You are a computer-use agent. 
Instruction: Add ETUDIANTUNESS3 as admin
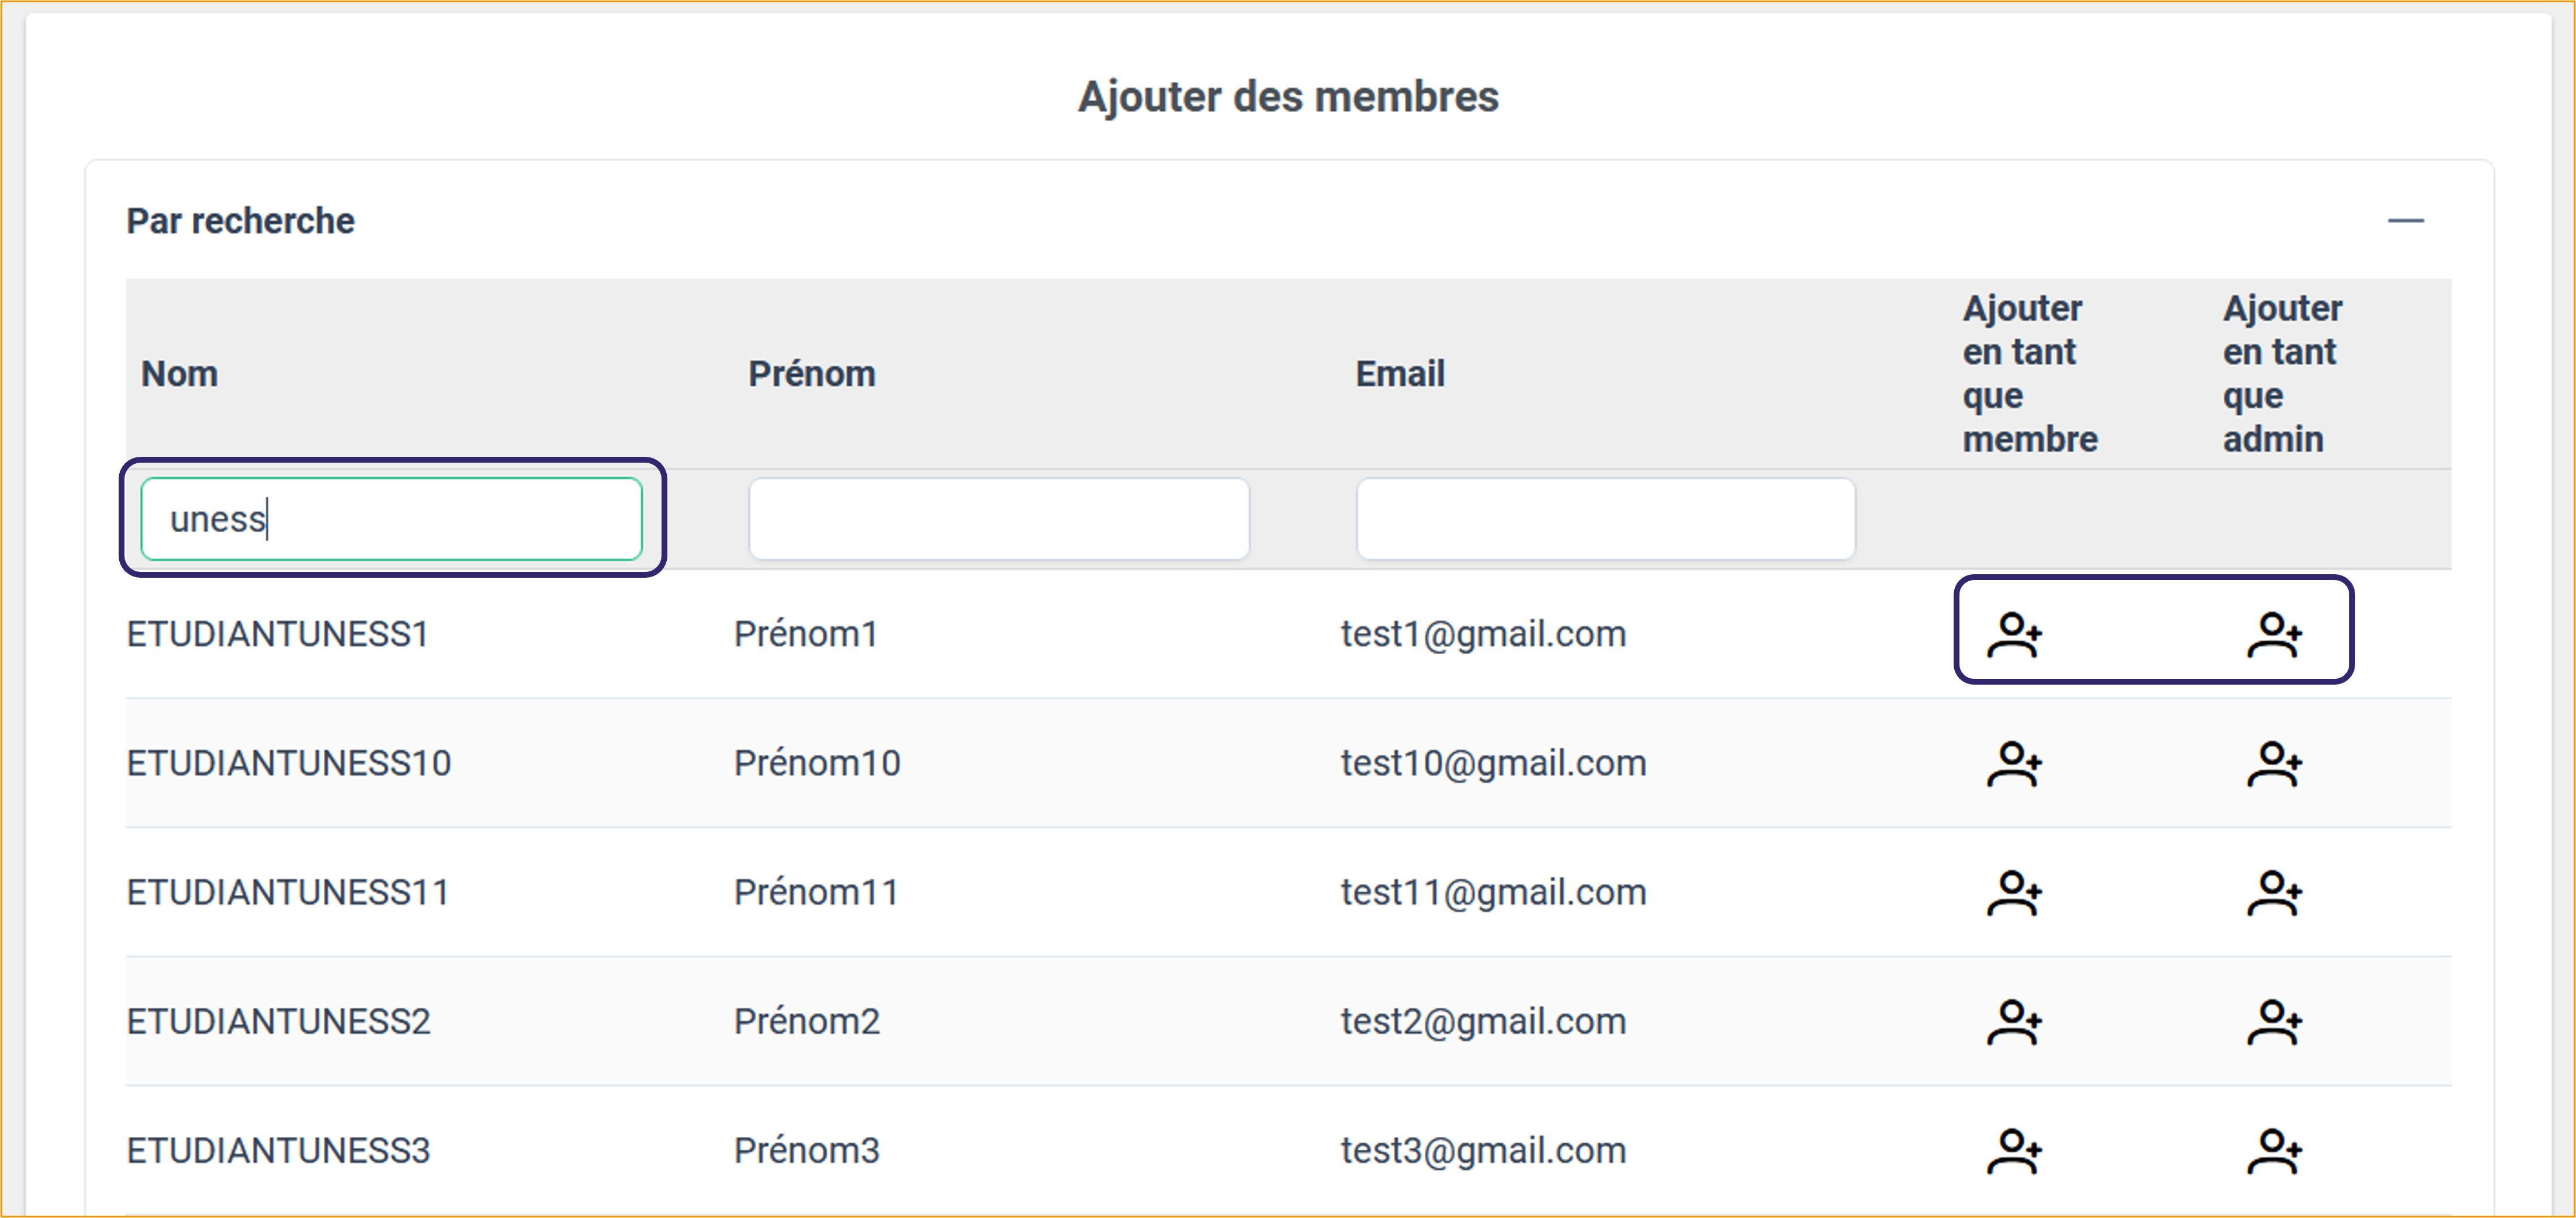click(x=2274, y=1150)
